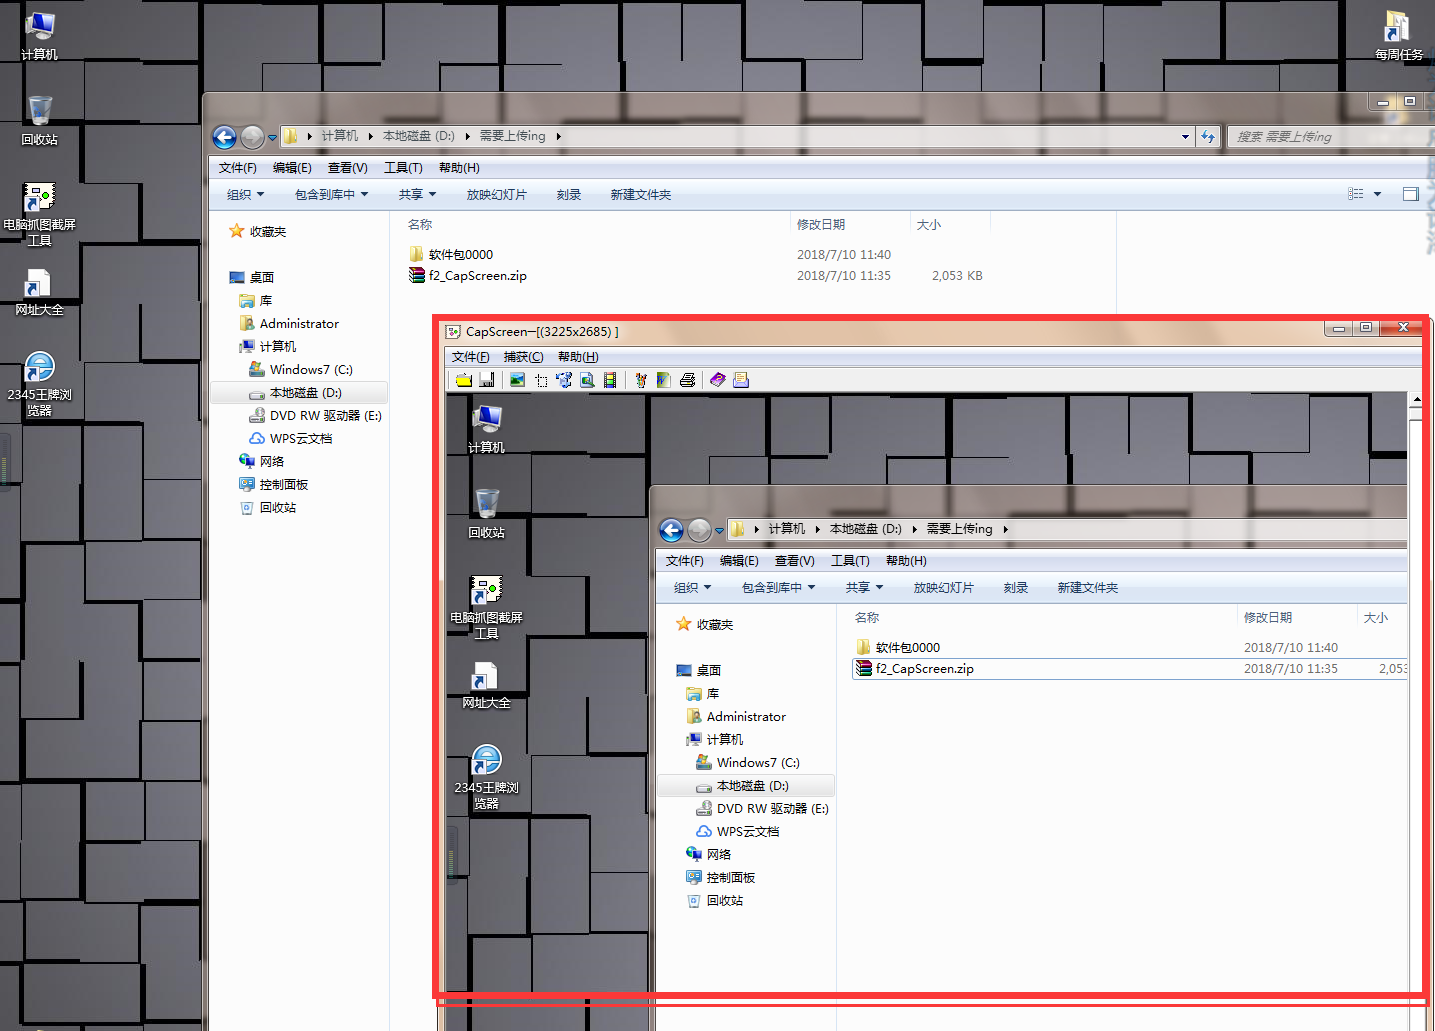Click the printer icon in CapScreen toolbar
Screen dimensions: 1435x1031
687,380
